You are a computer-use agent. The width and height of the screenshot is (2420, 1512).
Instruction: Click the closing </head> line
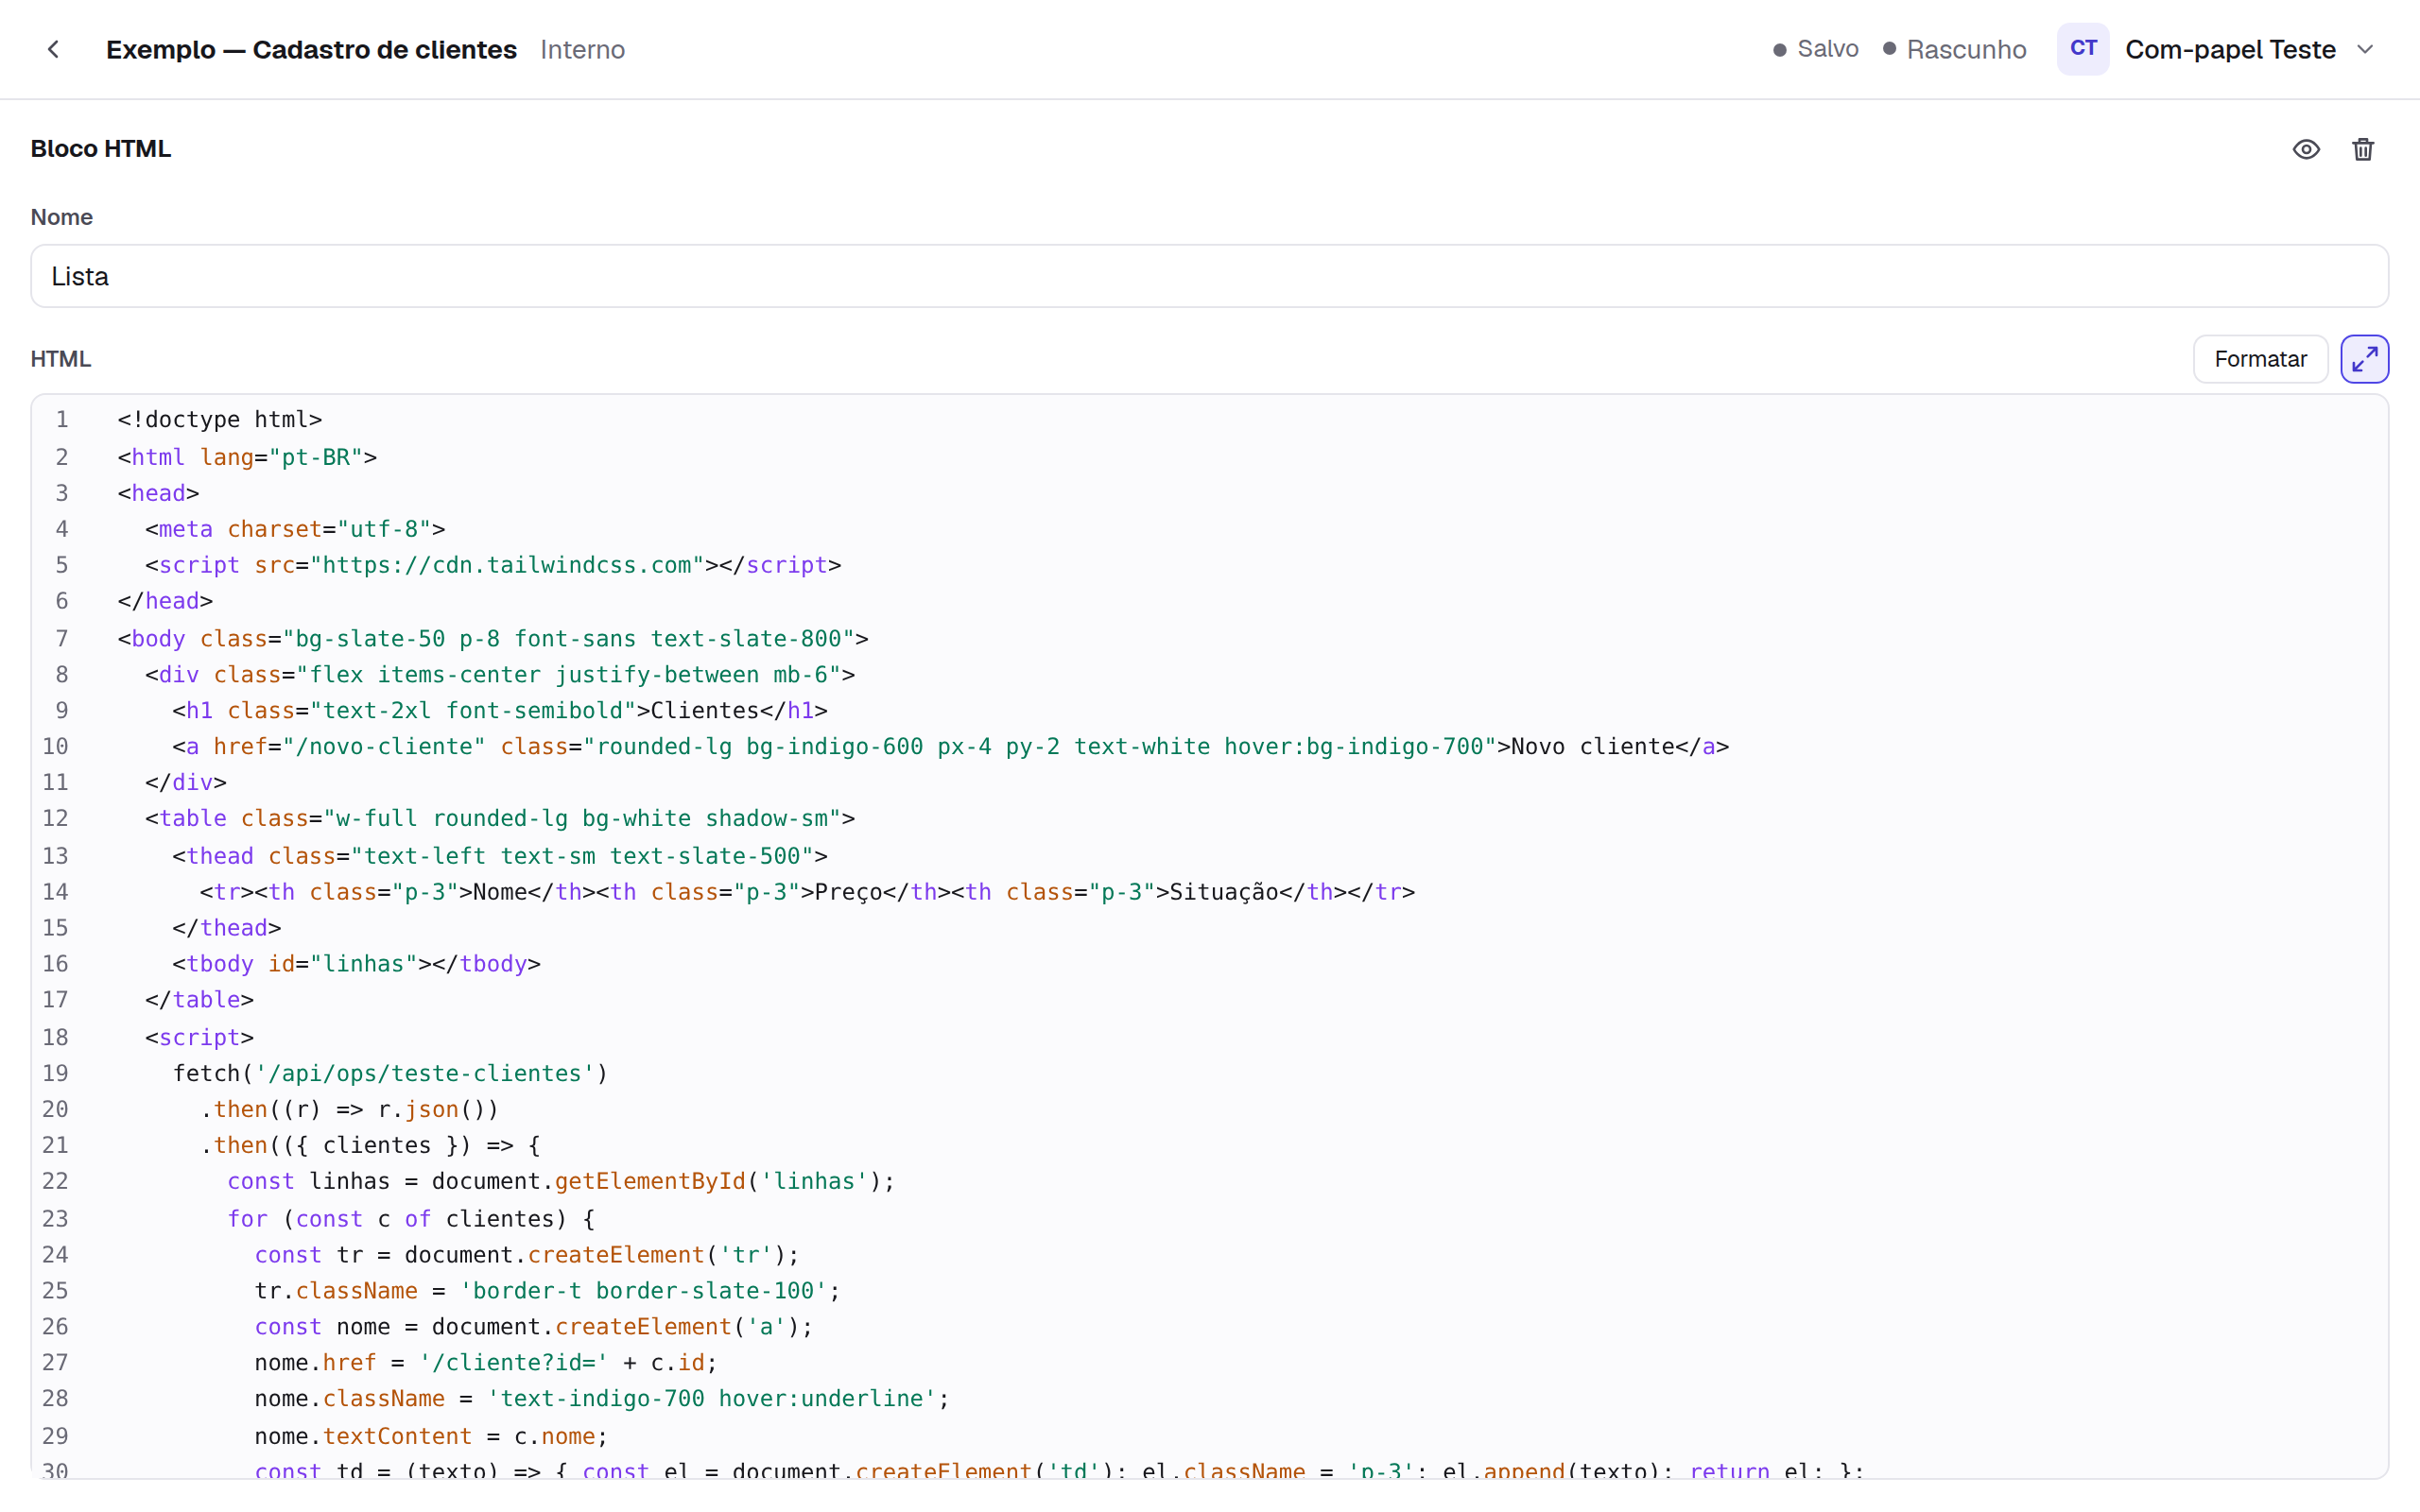(165, 601)
